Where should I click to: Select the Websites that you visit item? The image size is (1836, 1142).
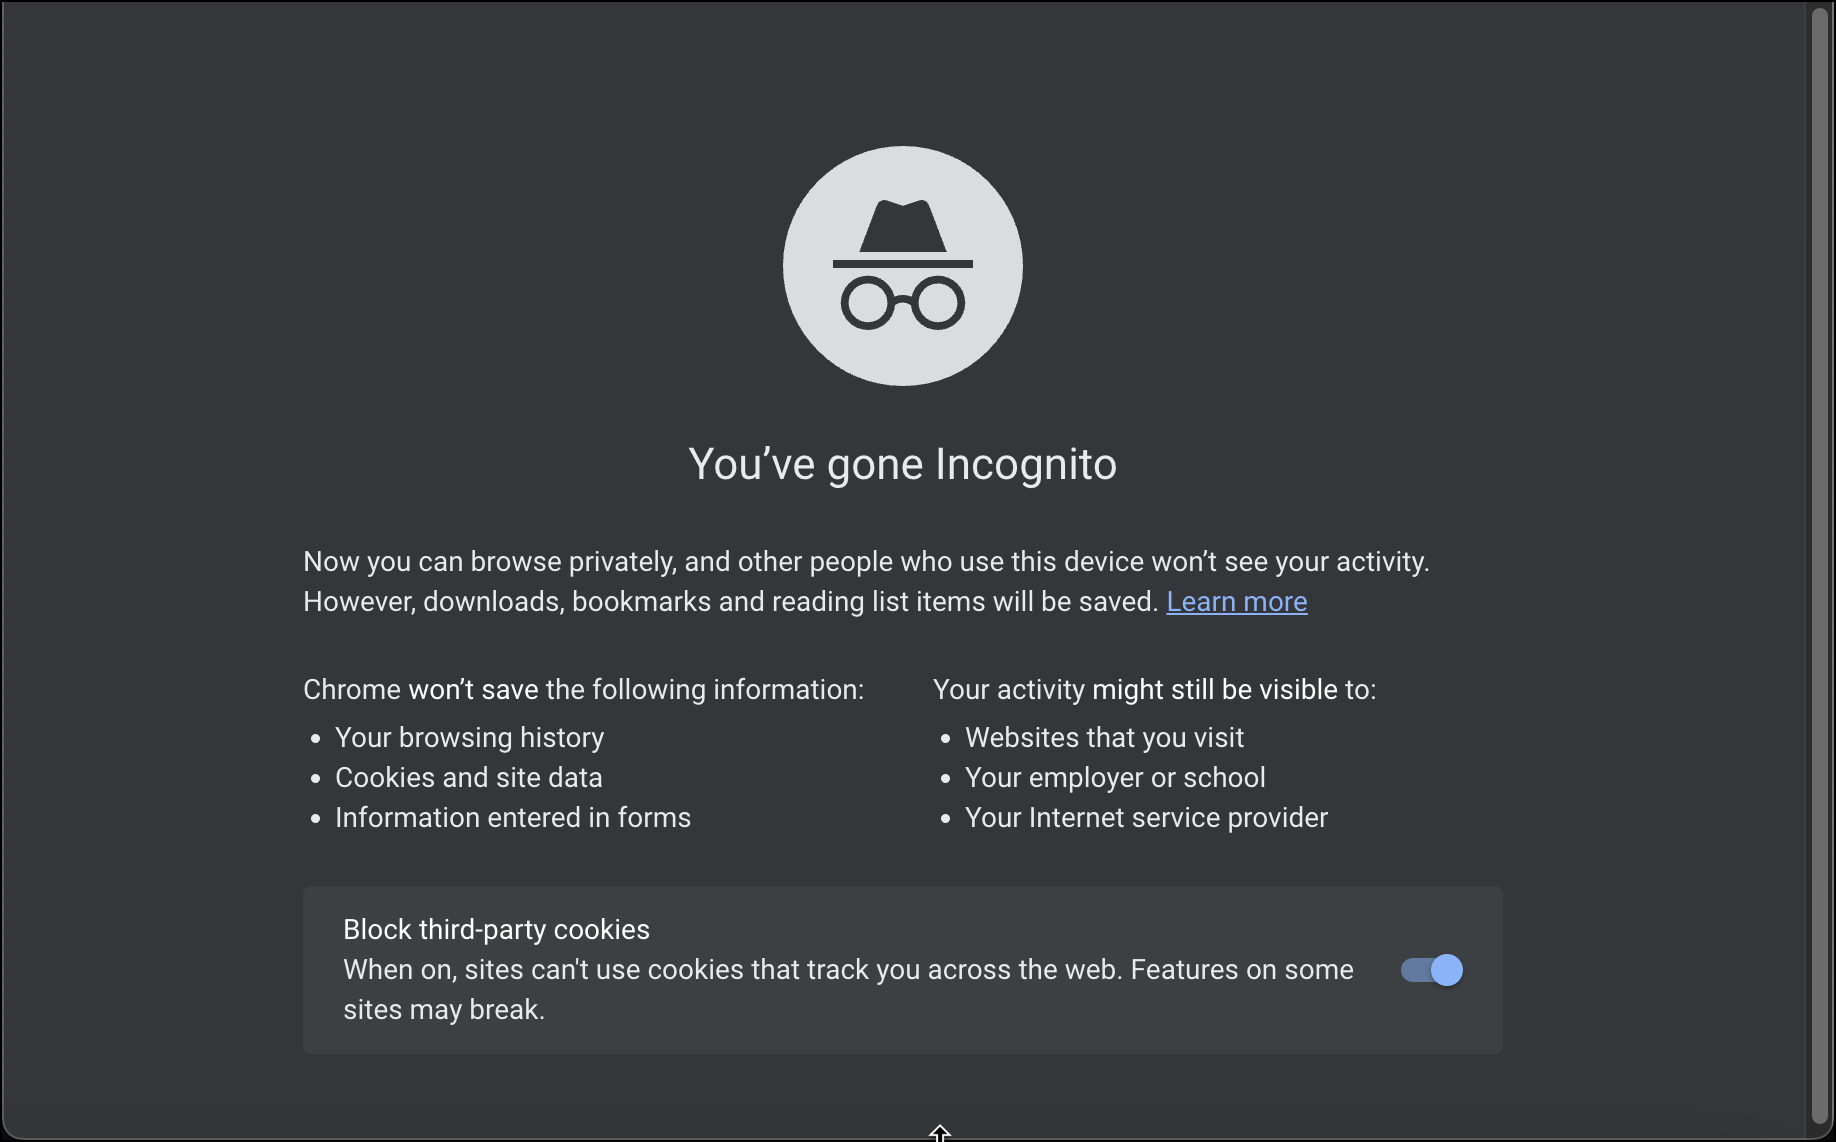coord(1104,737)
